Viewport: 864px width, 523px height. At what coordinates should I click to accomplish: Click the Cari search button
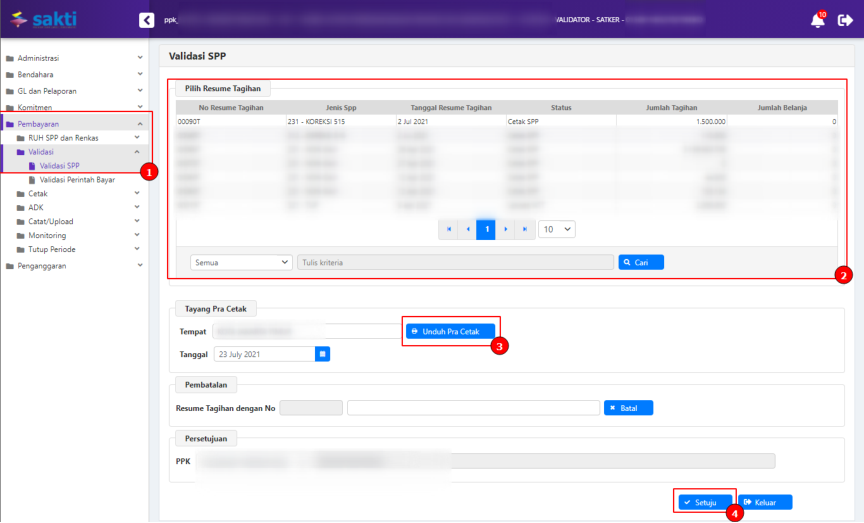coord(641,262)
